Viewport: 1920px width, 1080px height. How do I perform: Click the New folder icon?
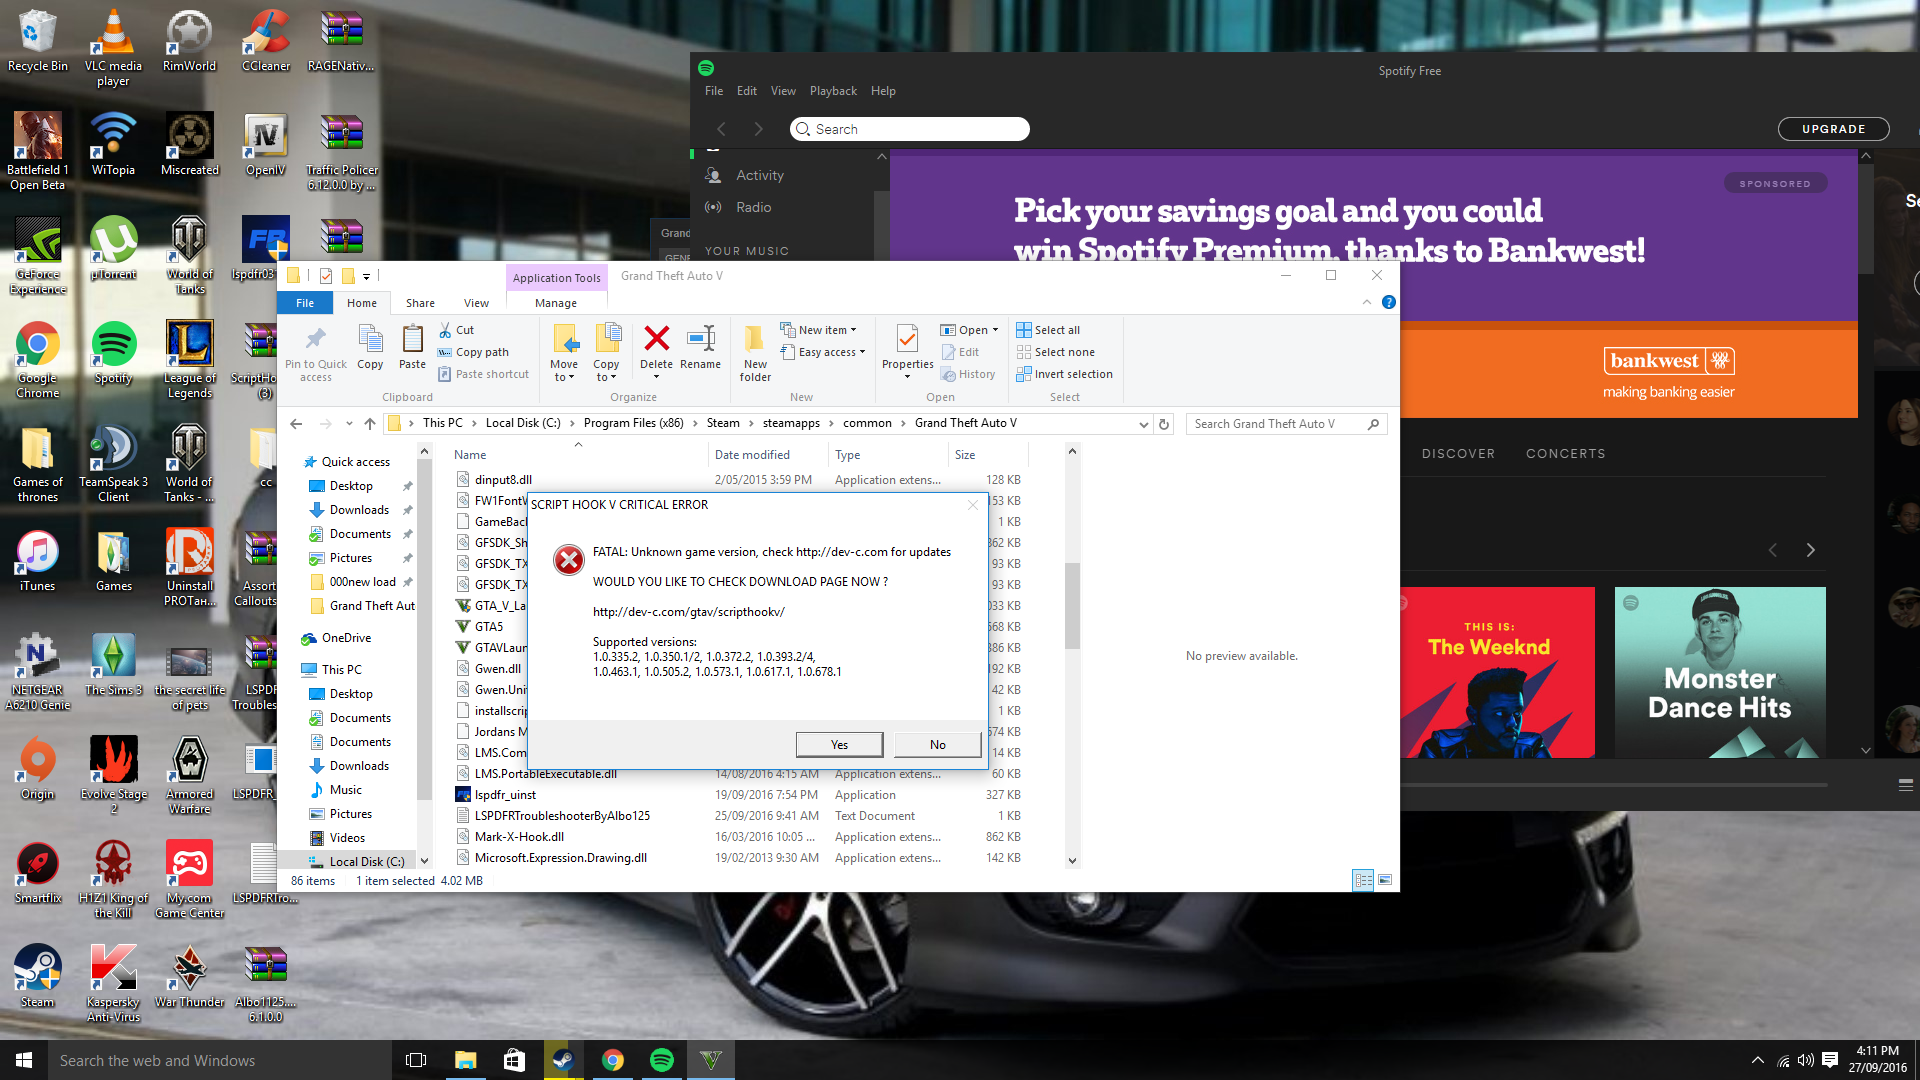click(755, 340)
